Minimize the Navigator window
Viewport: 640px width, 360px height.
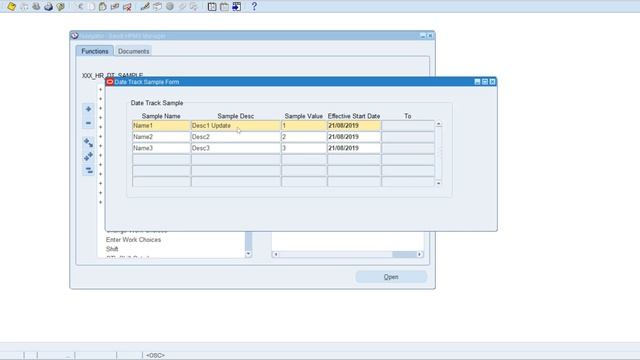click(423, 36)
